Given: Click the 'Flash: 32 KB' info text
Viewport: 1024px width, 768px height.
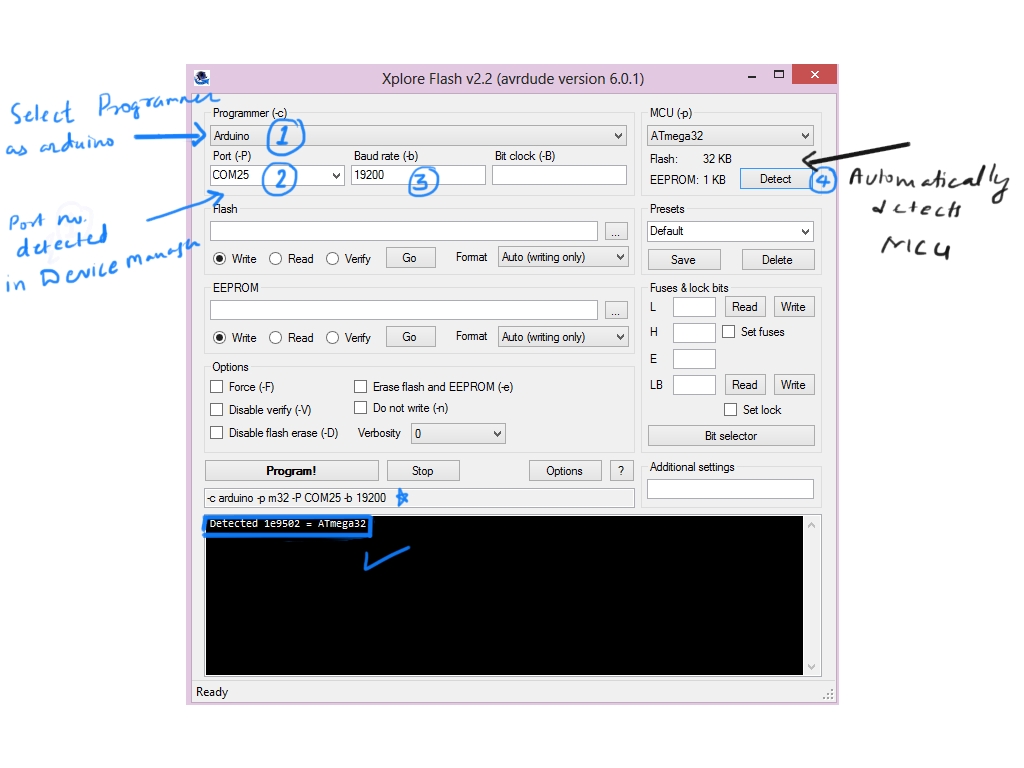Looking at the screenshot, I should coord(690,159).
